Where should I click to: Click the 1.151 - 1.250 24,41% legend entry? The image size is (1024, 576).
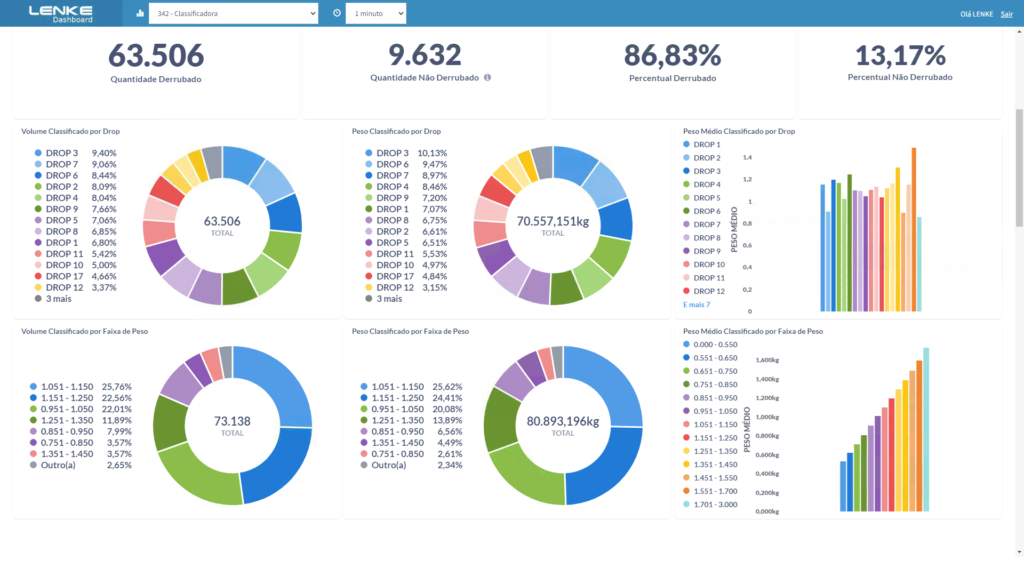(x=411, y=398)
